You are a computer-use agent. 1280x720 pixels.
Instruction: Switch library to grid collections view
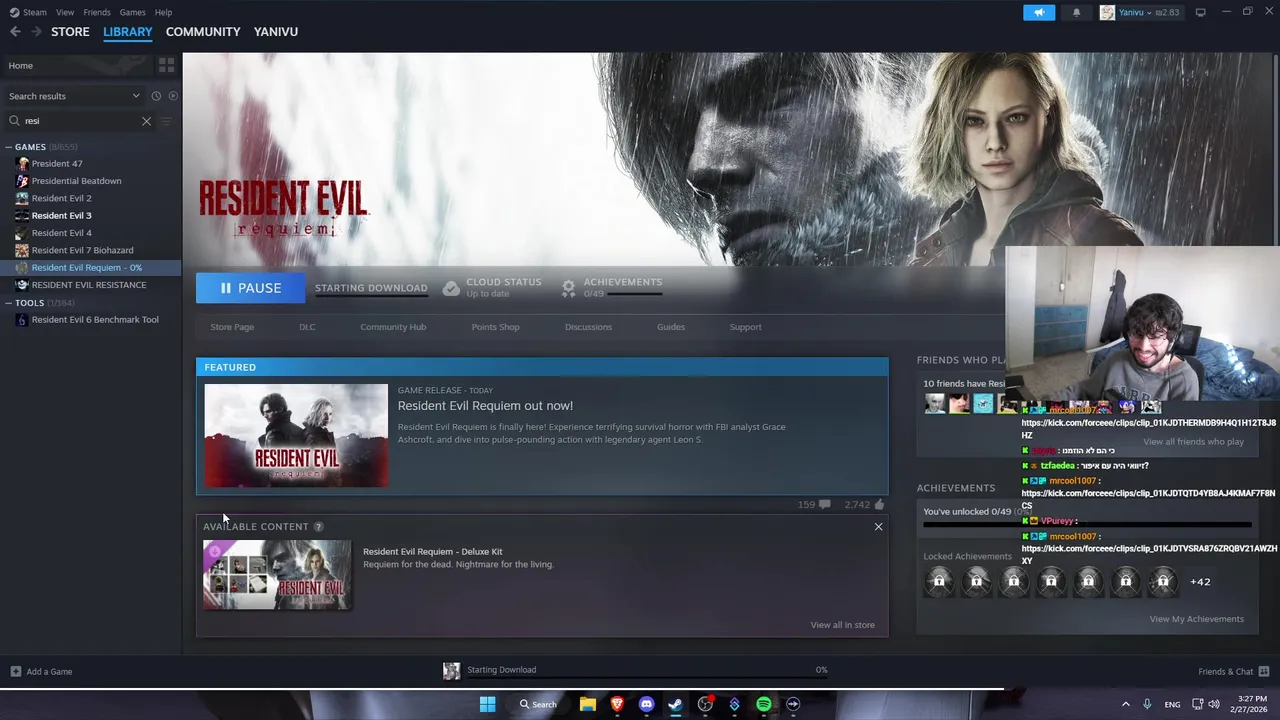click(x=166, y=65)
